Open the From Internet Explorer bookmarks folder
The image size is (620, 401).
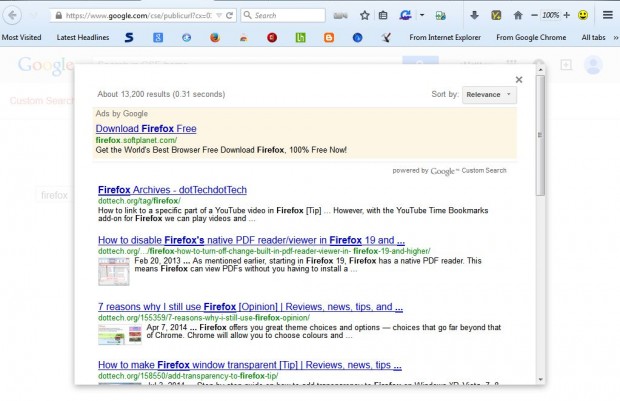click(x=445, y=38)
